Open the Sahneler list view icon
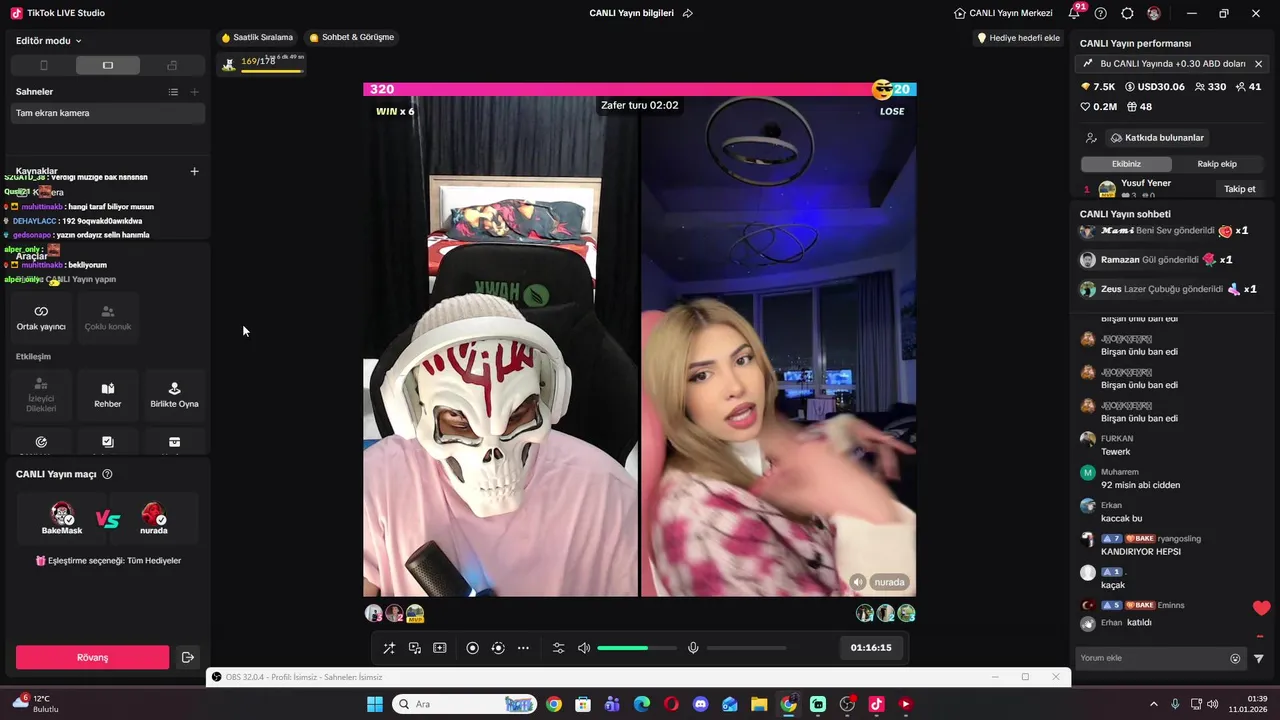The image size is (1280, 720). 173,92
